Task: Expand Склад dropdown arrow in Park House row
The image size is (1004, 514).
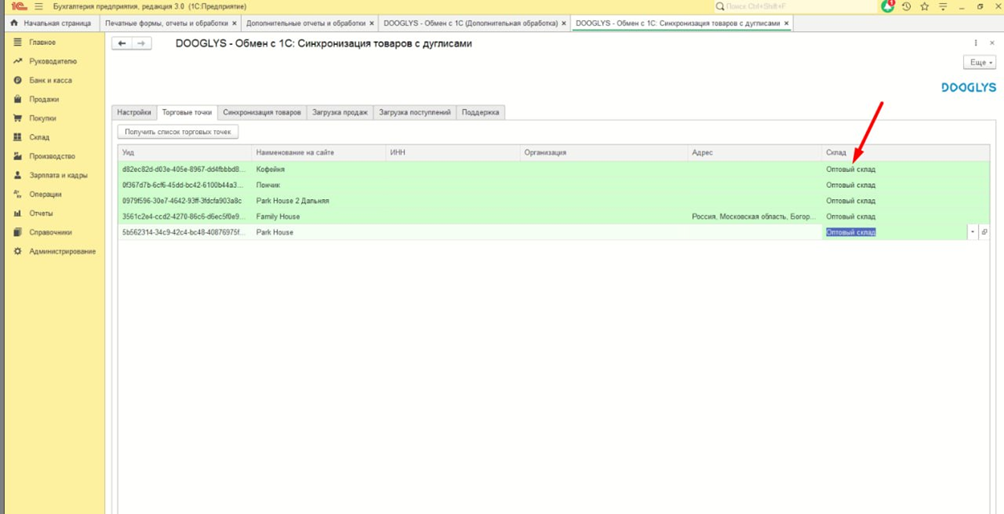Action: (x=973, y=232)
